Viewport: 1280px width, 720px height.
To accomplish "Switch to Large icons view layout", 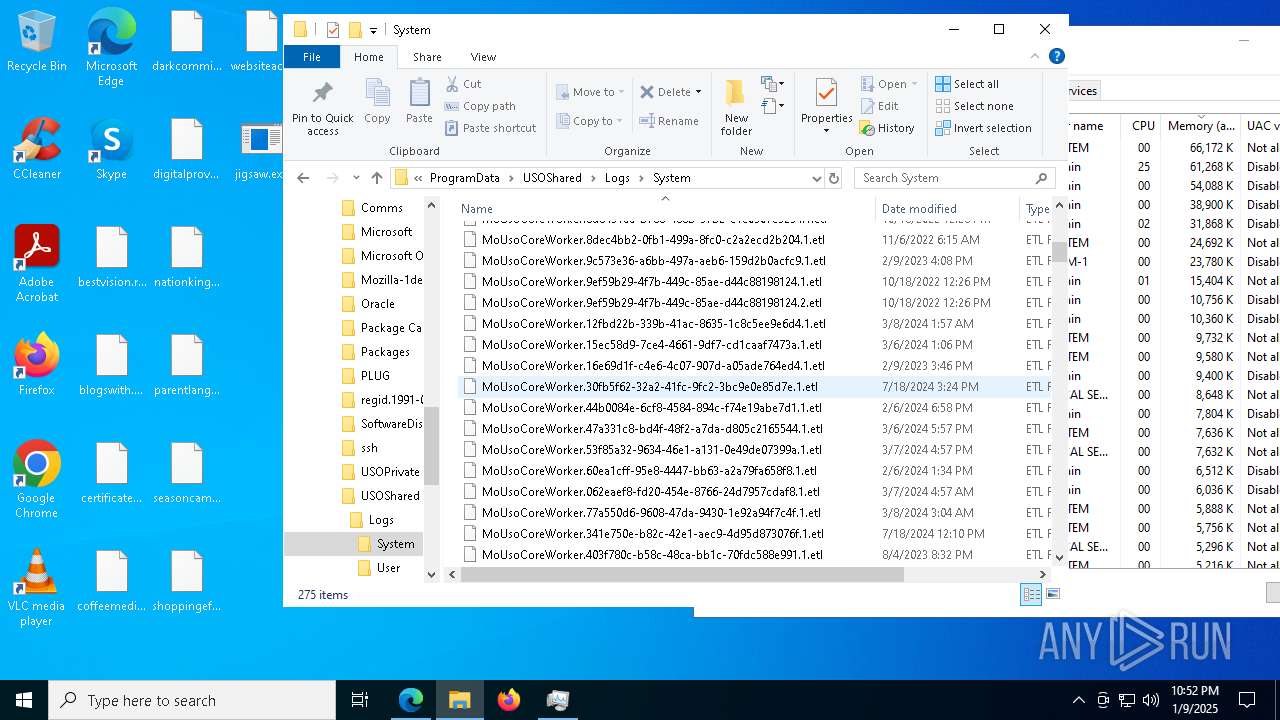I will tap(1052, 594).
